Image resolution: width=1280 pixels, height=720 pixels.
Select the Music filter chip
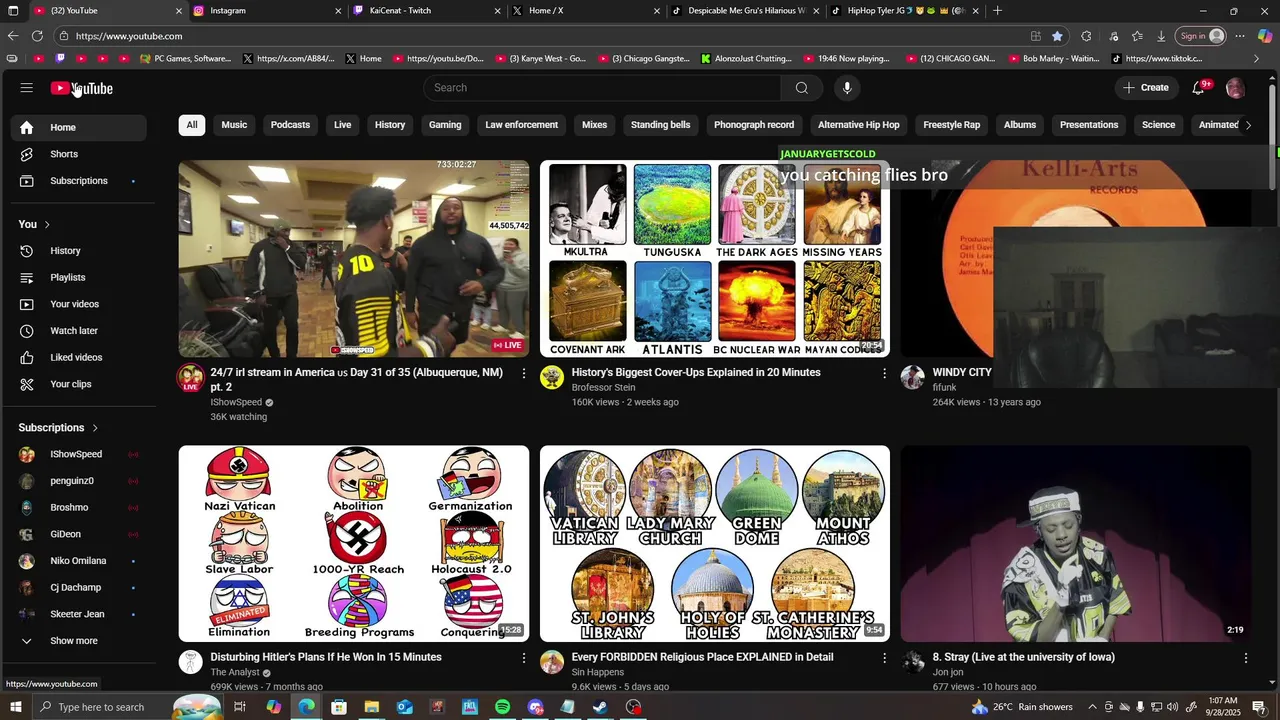[234, 125]
